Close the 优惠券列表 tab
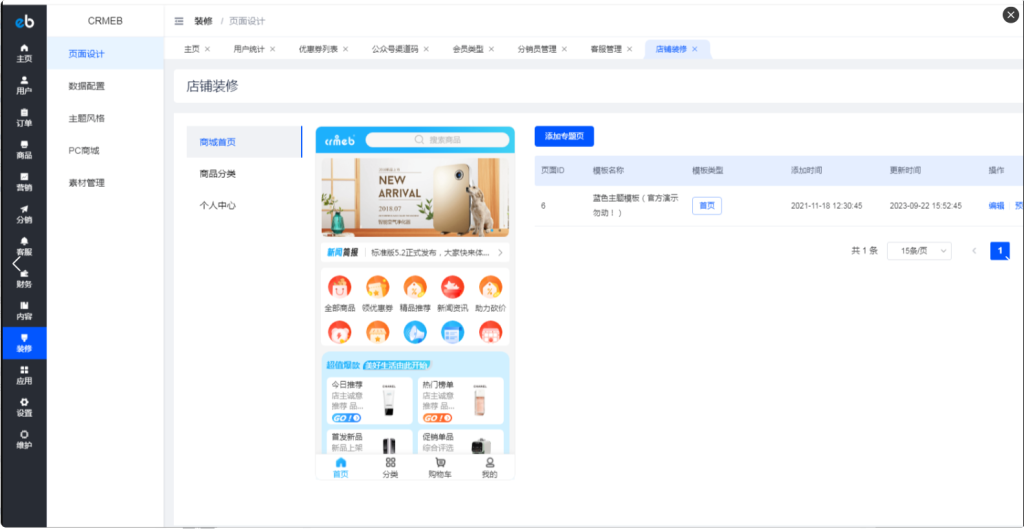Screen dimensions: 1024x529 click(x=345, y=49)
